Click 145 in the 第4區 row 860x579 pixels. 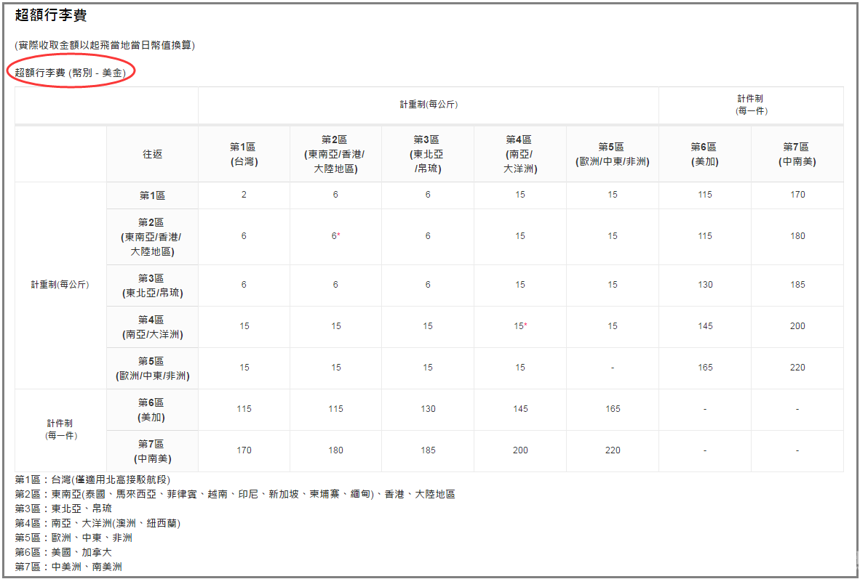[x=705, y=326]
